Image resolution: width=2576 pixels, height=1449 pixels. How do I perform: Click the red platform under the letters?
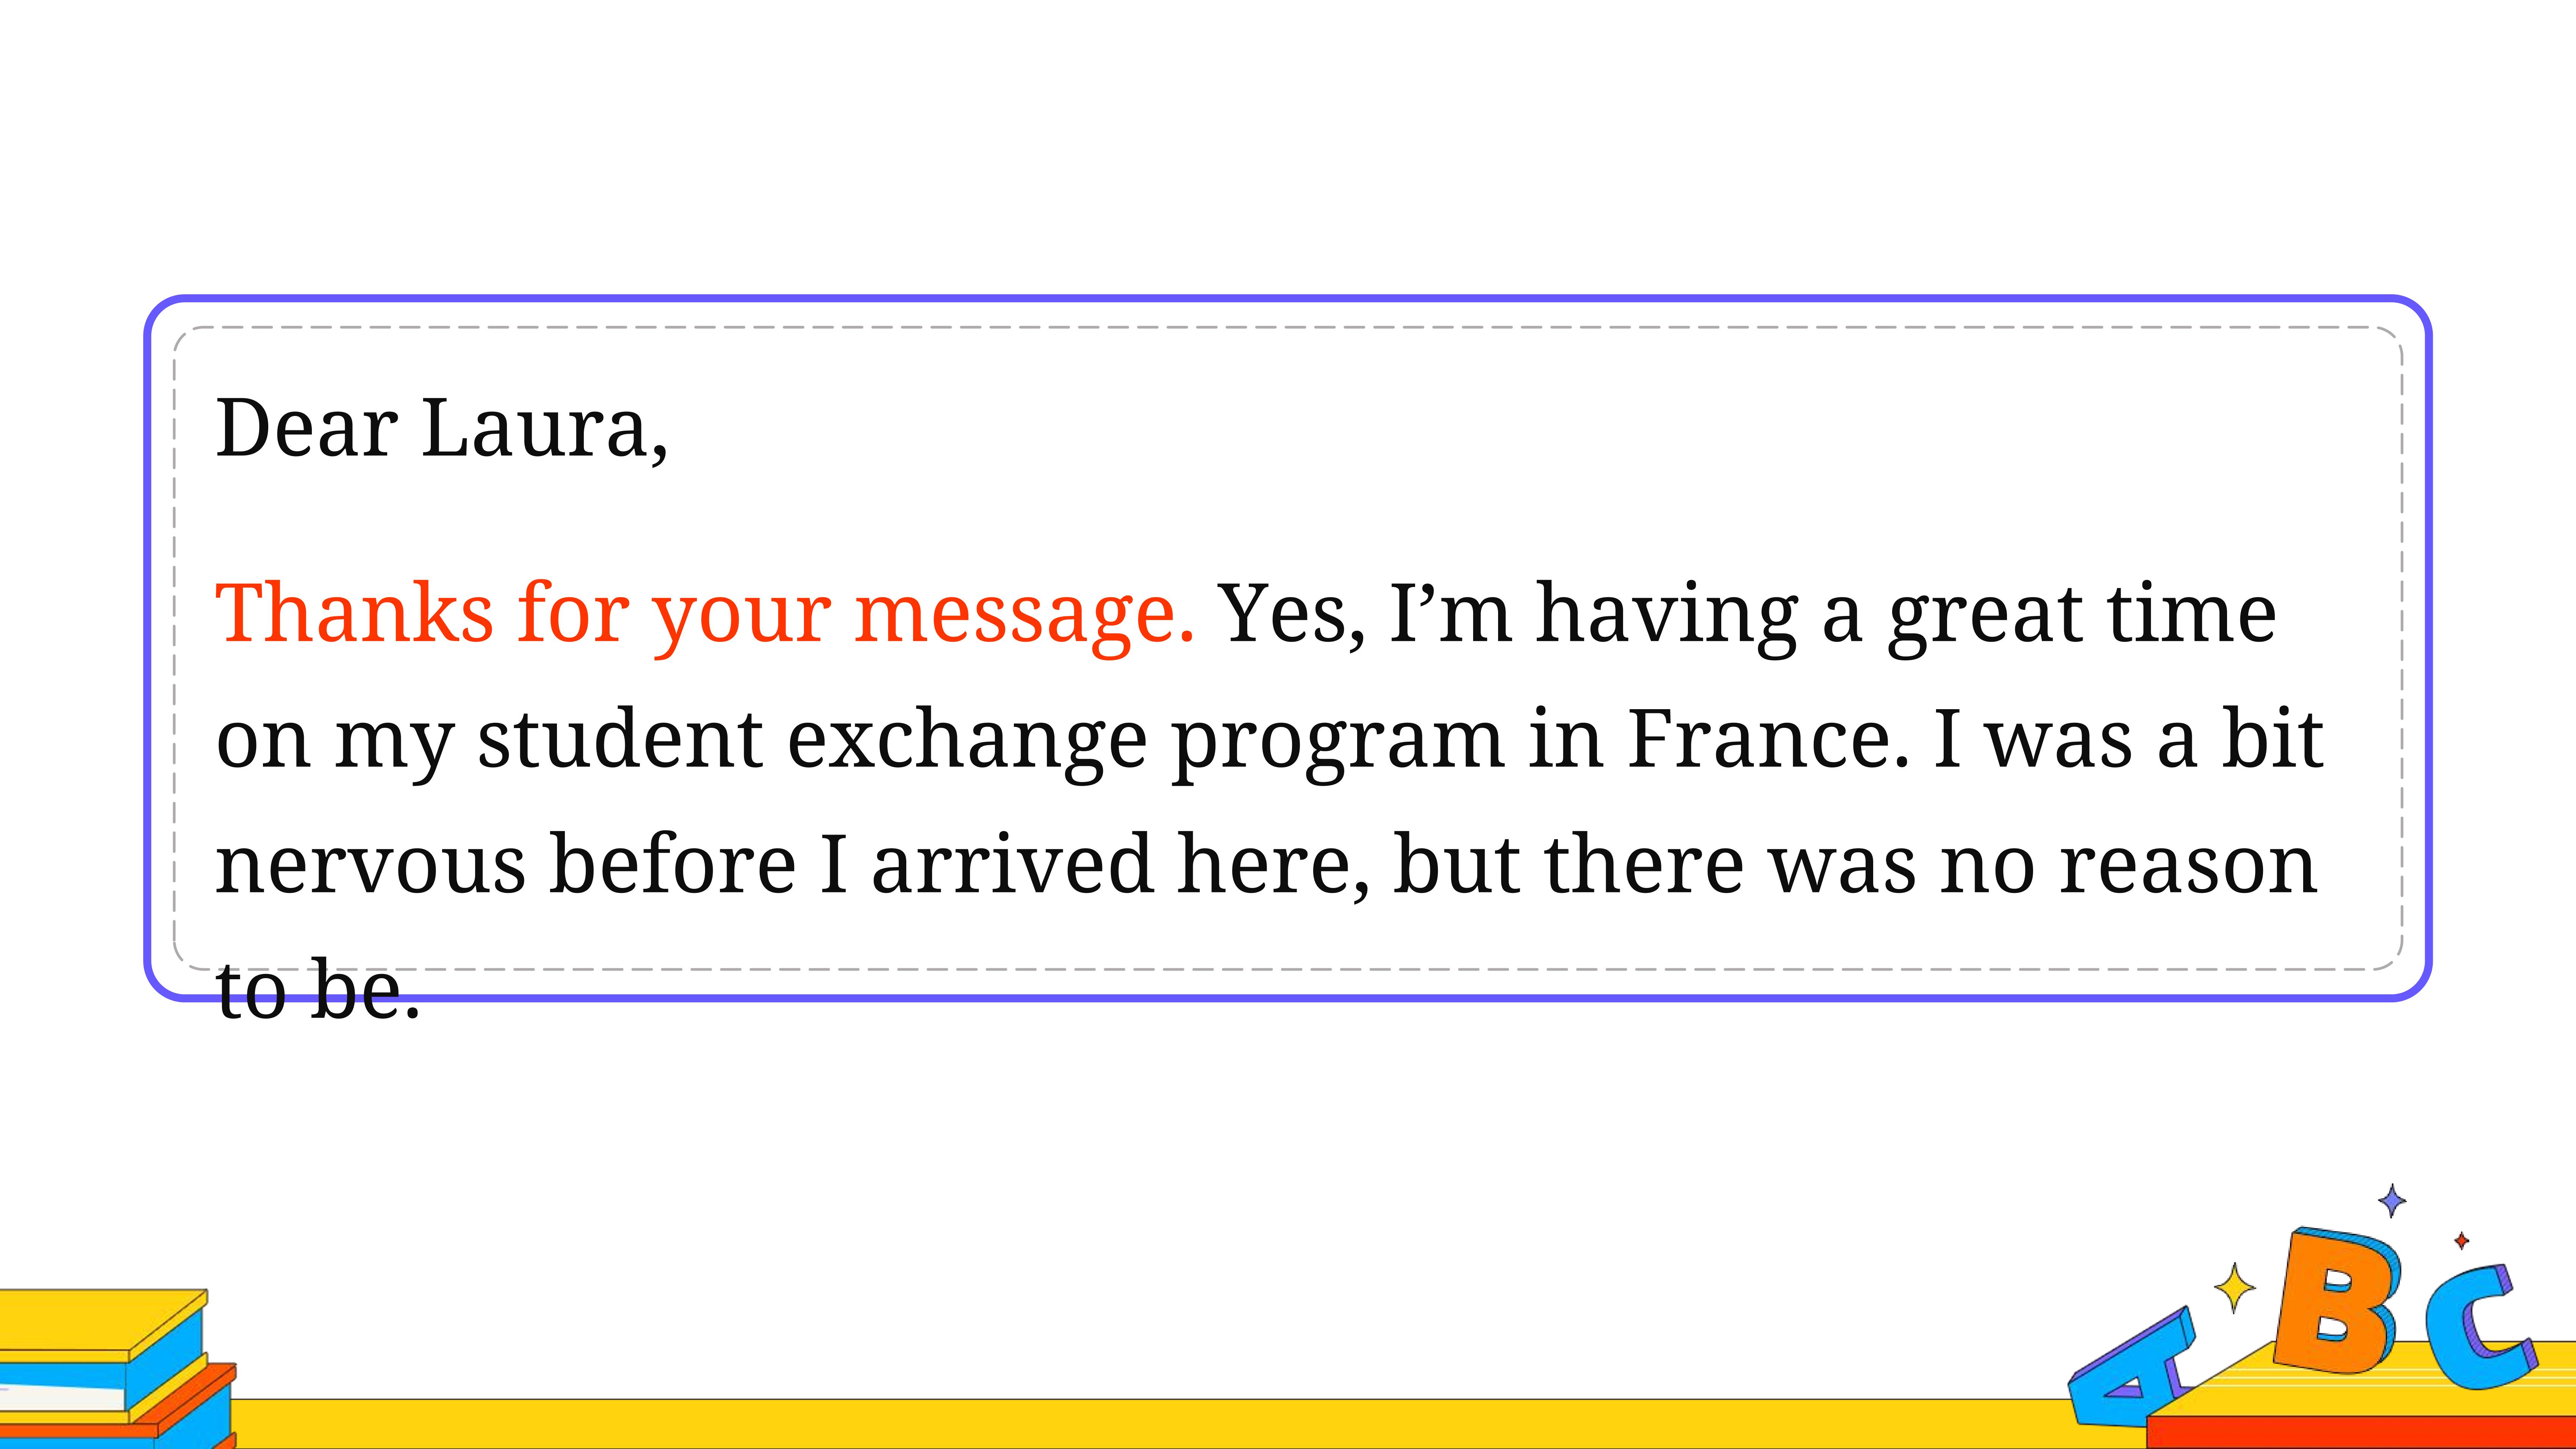(2360, 1432)
